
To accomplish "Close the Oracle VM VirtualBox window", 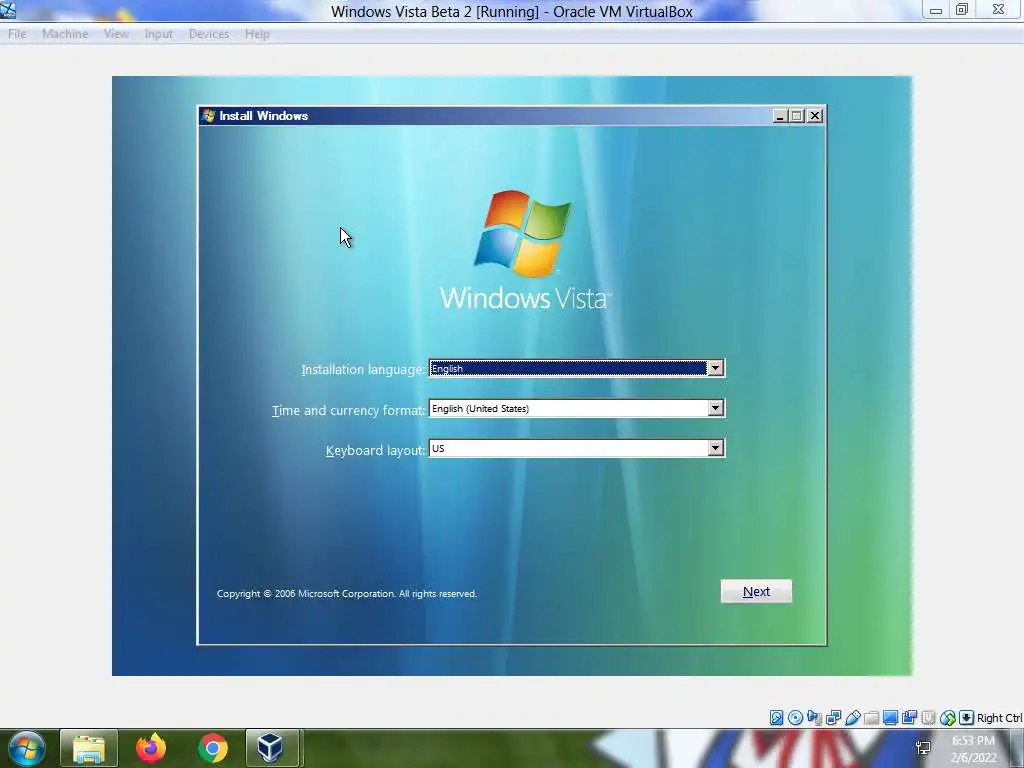I will tap(999, 10).
